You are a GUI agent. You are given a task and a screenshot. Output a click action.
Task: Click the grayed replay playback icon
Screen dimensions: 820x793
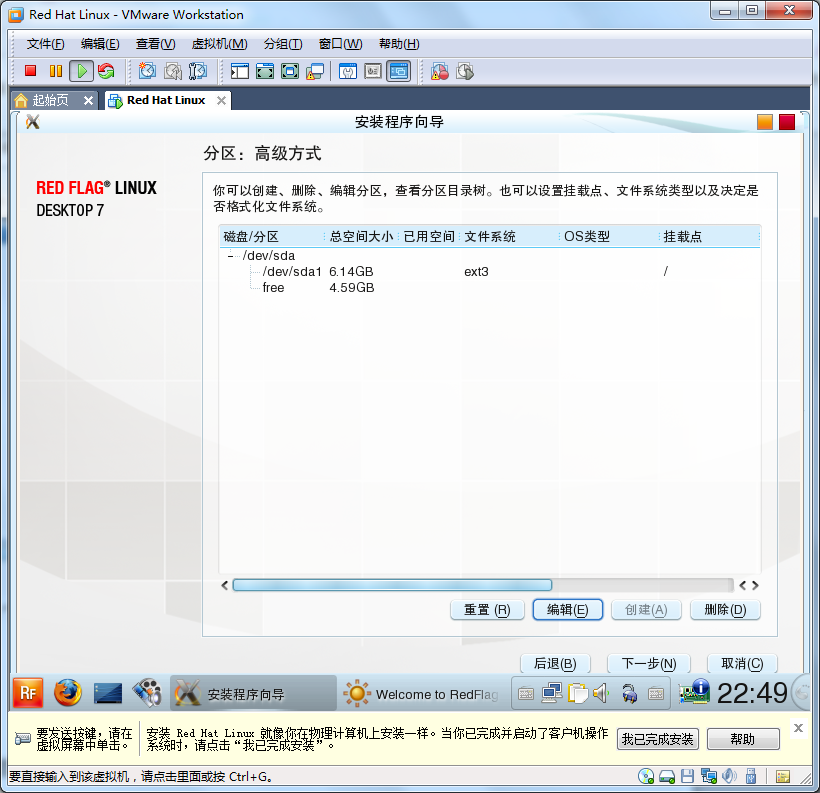pos(465,71)
